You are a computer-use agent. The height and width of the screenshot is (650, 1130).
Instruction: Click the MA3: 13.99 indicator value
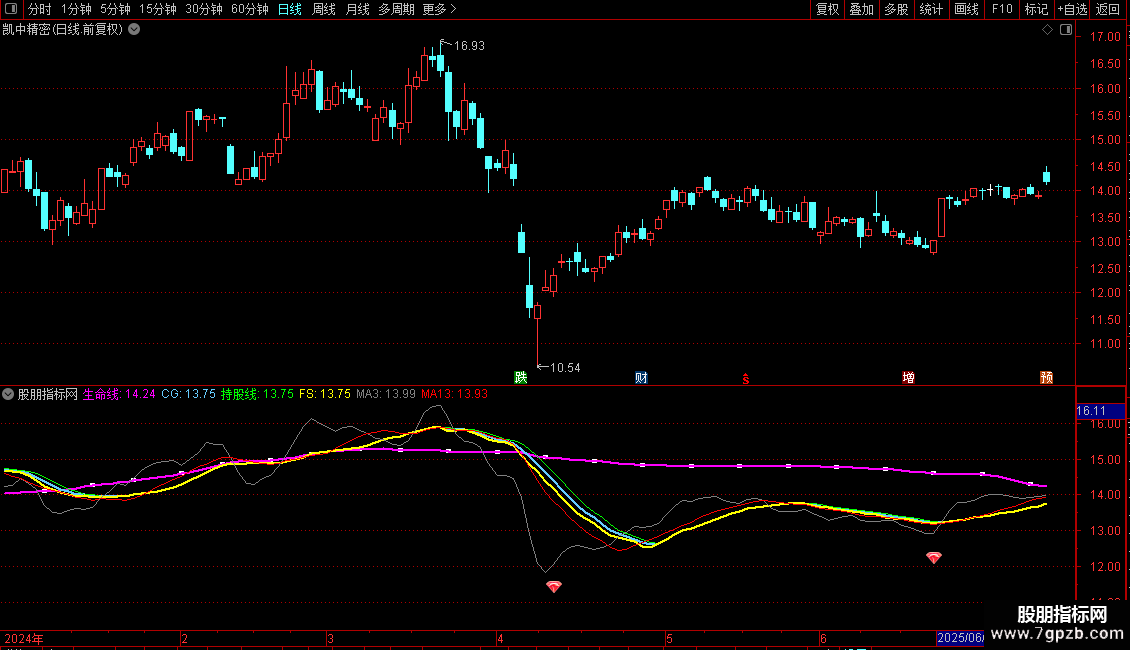386,394
